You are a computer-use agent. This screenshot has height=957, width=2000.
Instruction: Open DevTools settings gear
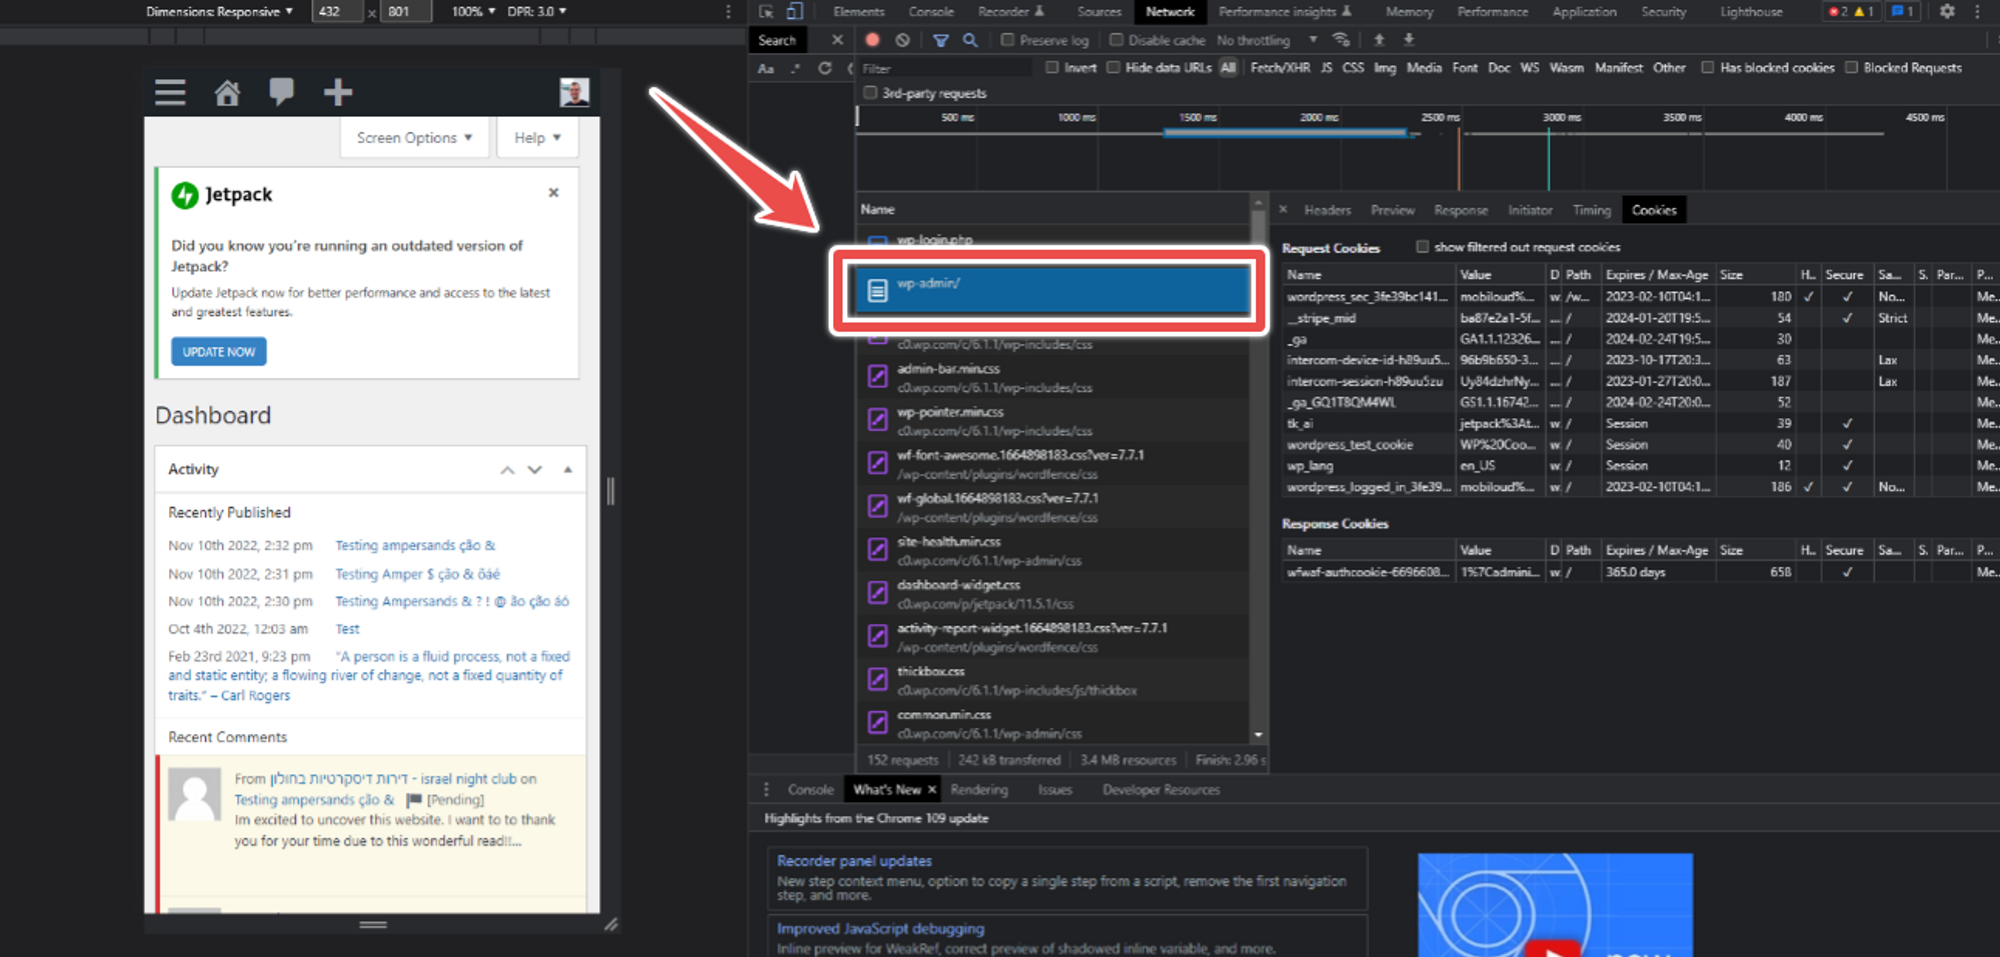[1947, 12]
